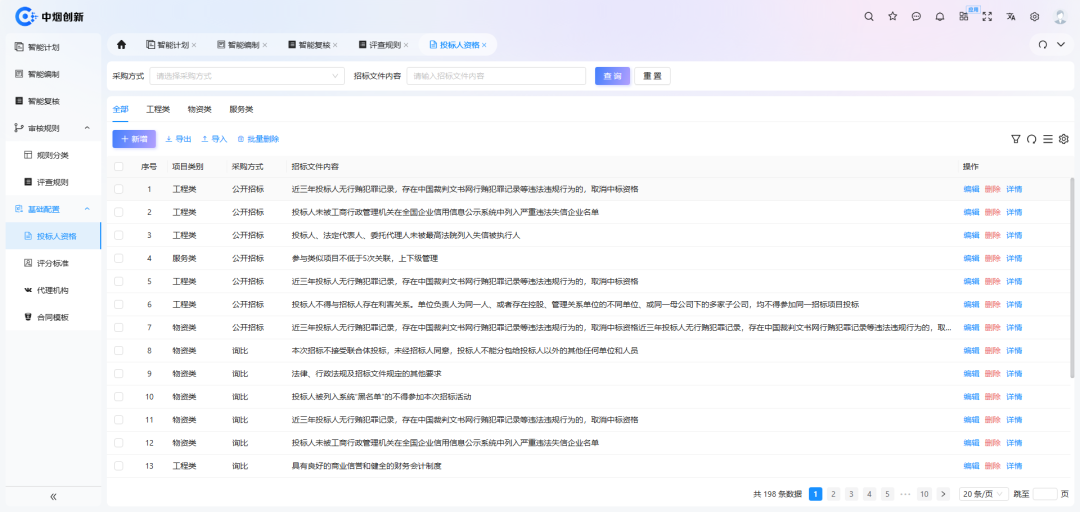Open the table column settings gear
Viewport: 1080px width, 512px height.
click(1063, 139)
